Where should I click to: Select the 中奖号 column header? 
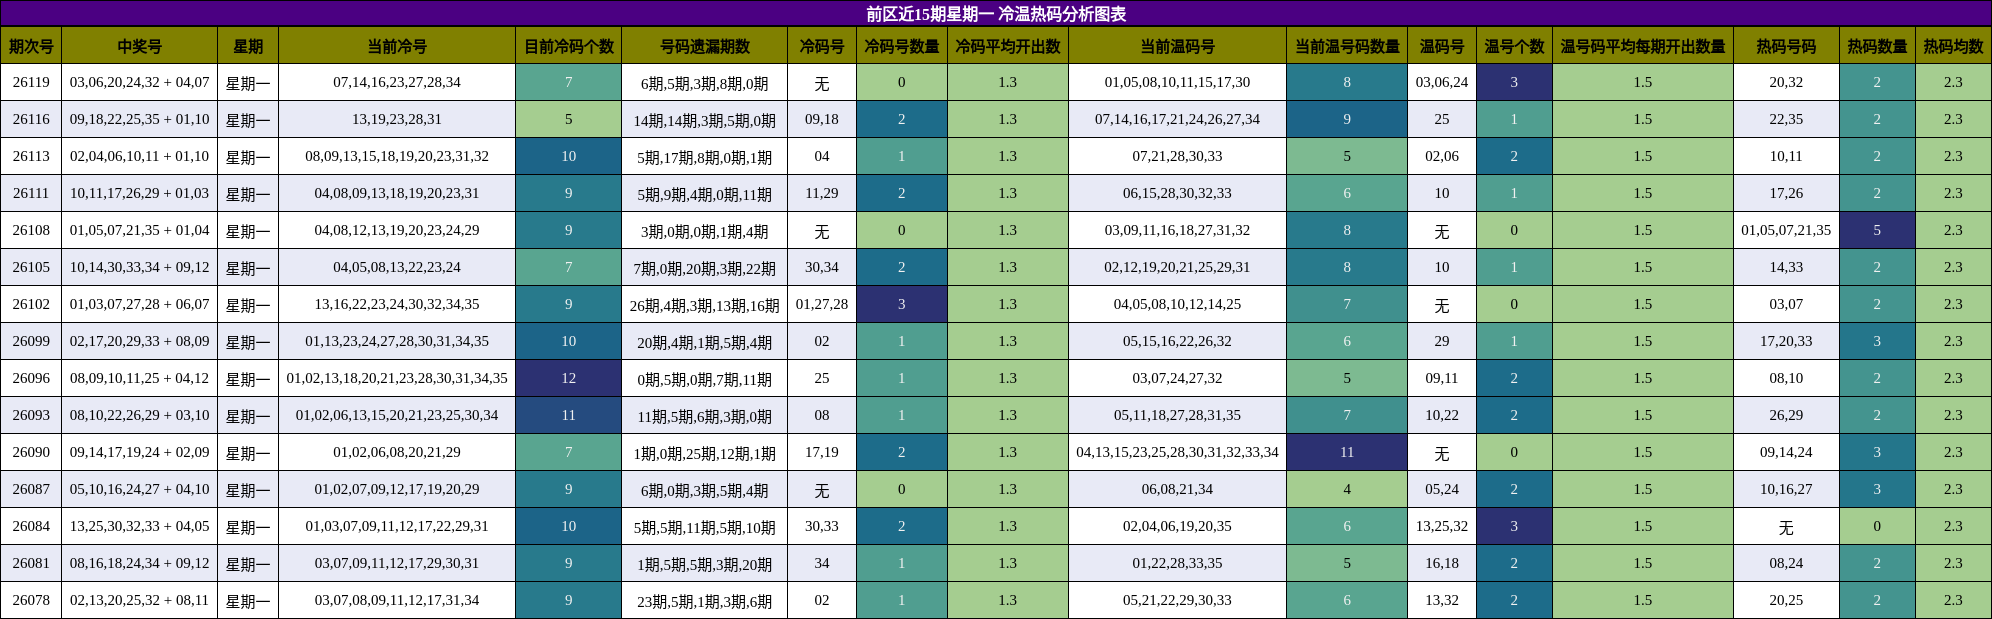(140, 46)
